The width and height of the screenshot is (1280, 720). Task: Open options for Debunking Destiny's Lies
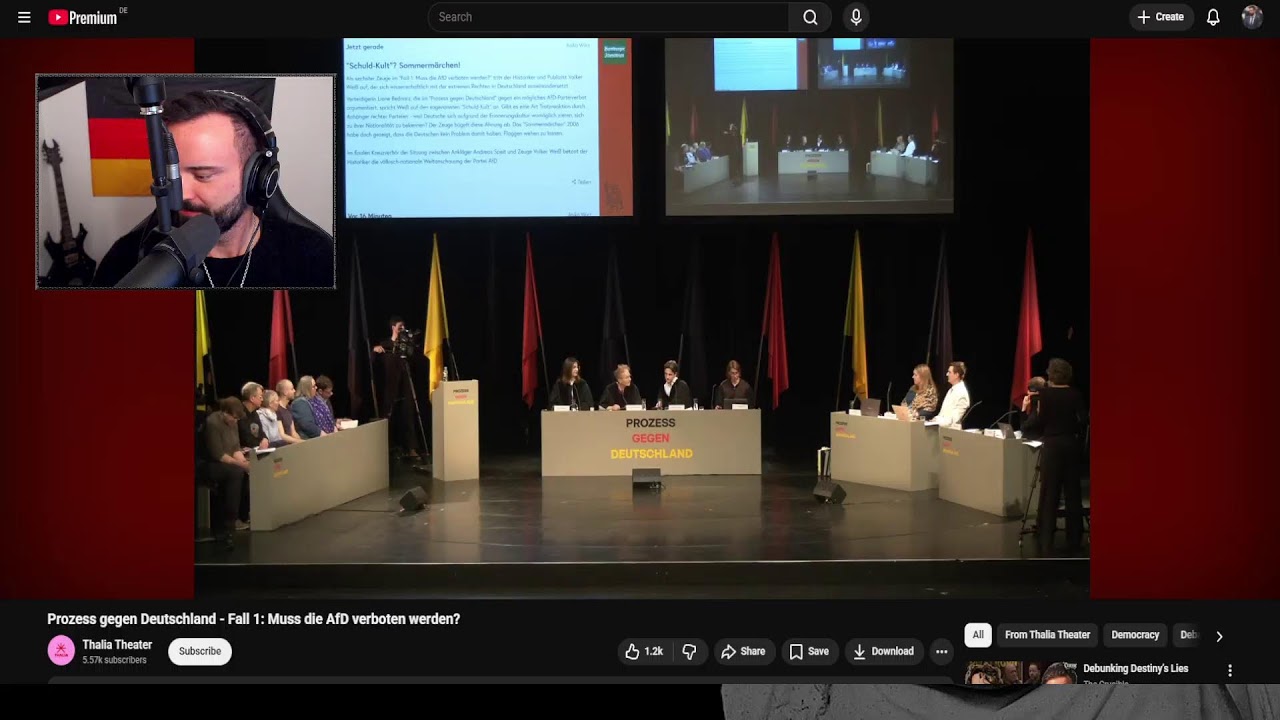1230,670
